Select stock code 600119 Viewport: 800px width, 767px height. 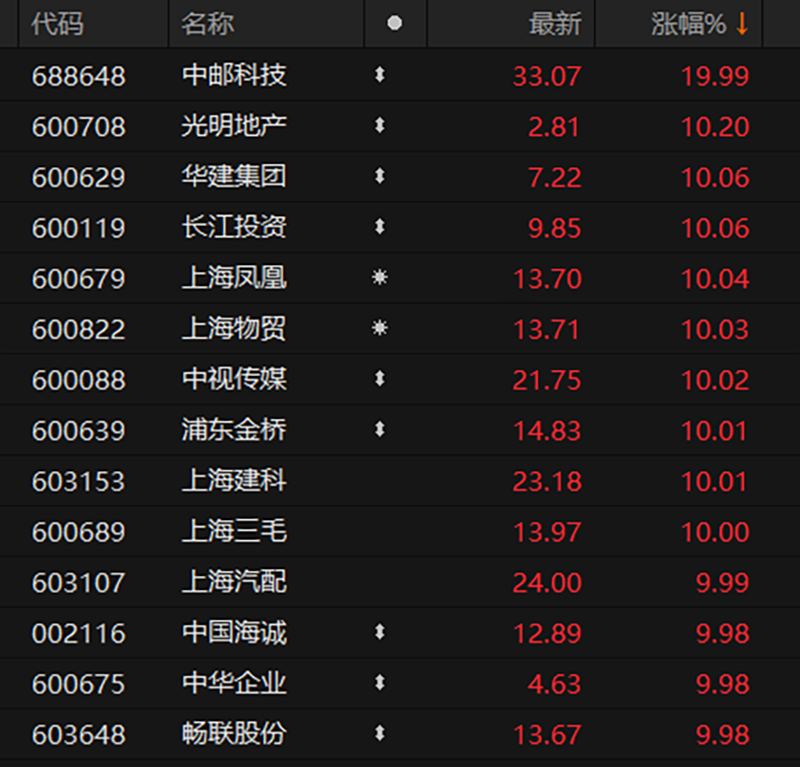(79, 228)
